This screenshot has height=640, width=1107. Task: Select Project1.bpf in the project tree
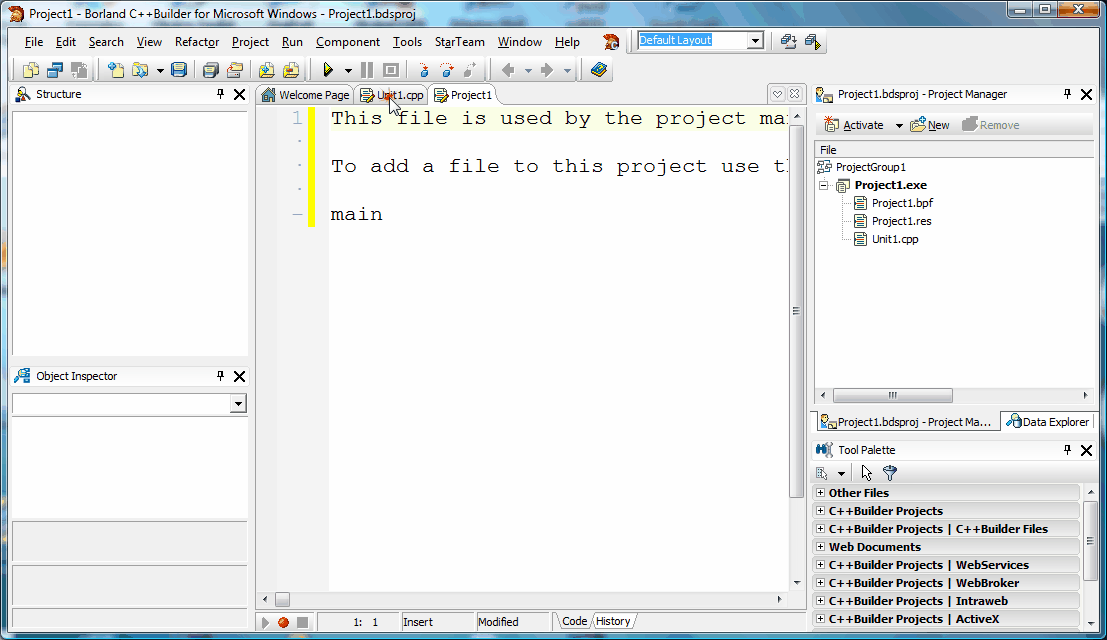tap(902, 203)
